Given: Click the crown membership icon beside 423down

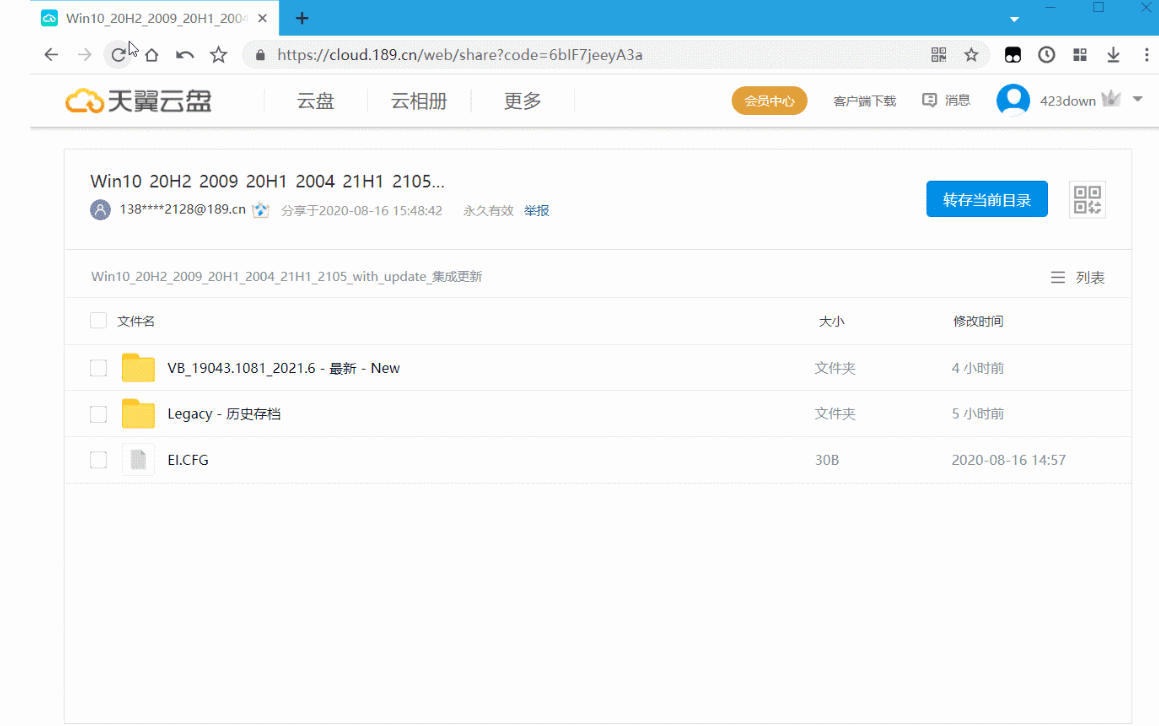Looking at the screenshot, I should [1111, 99].
